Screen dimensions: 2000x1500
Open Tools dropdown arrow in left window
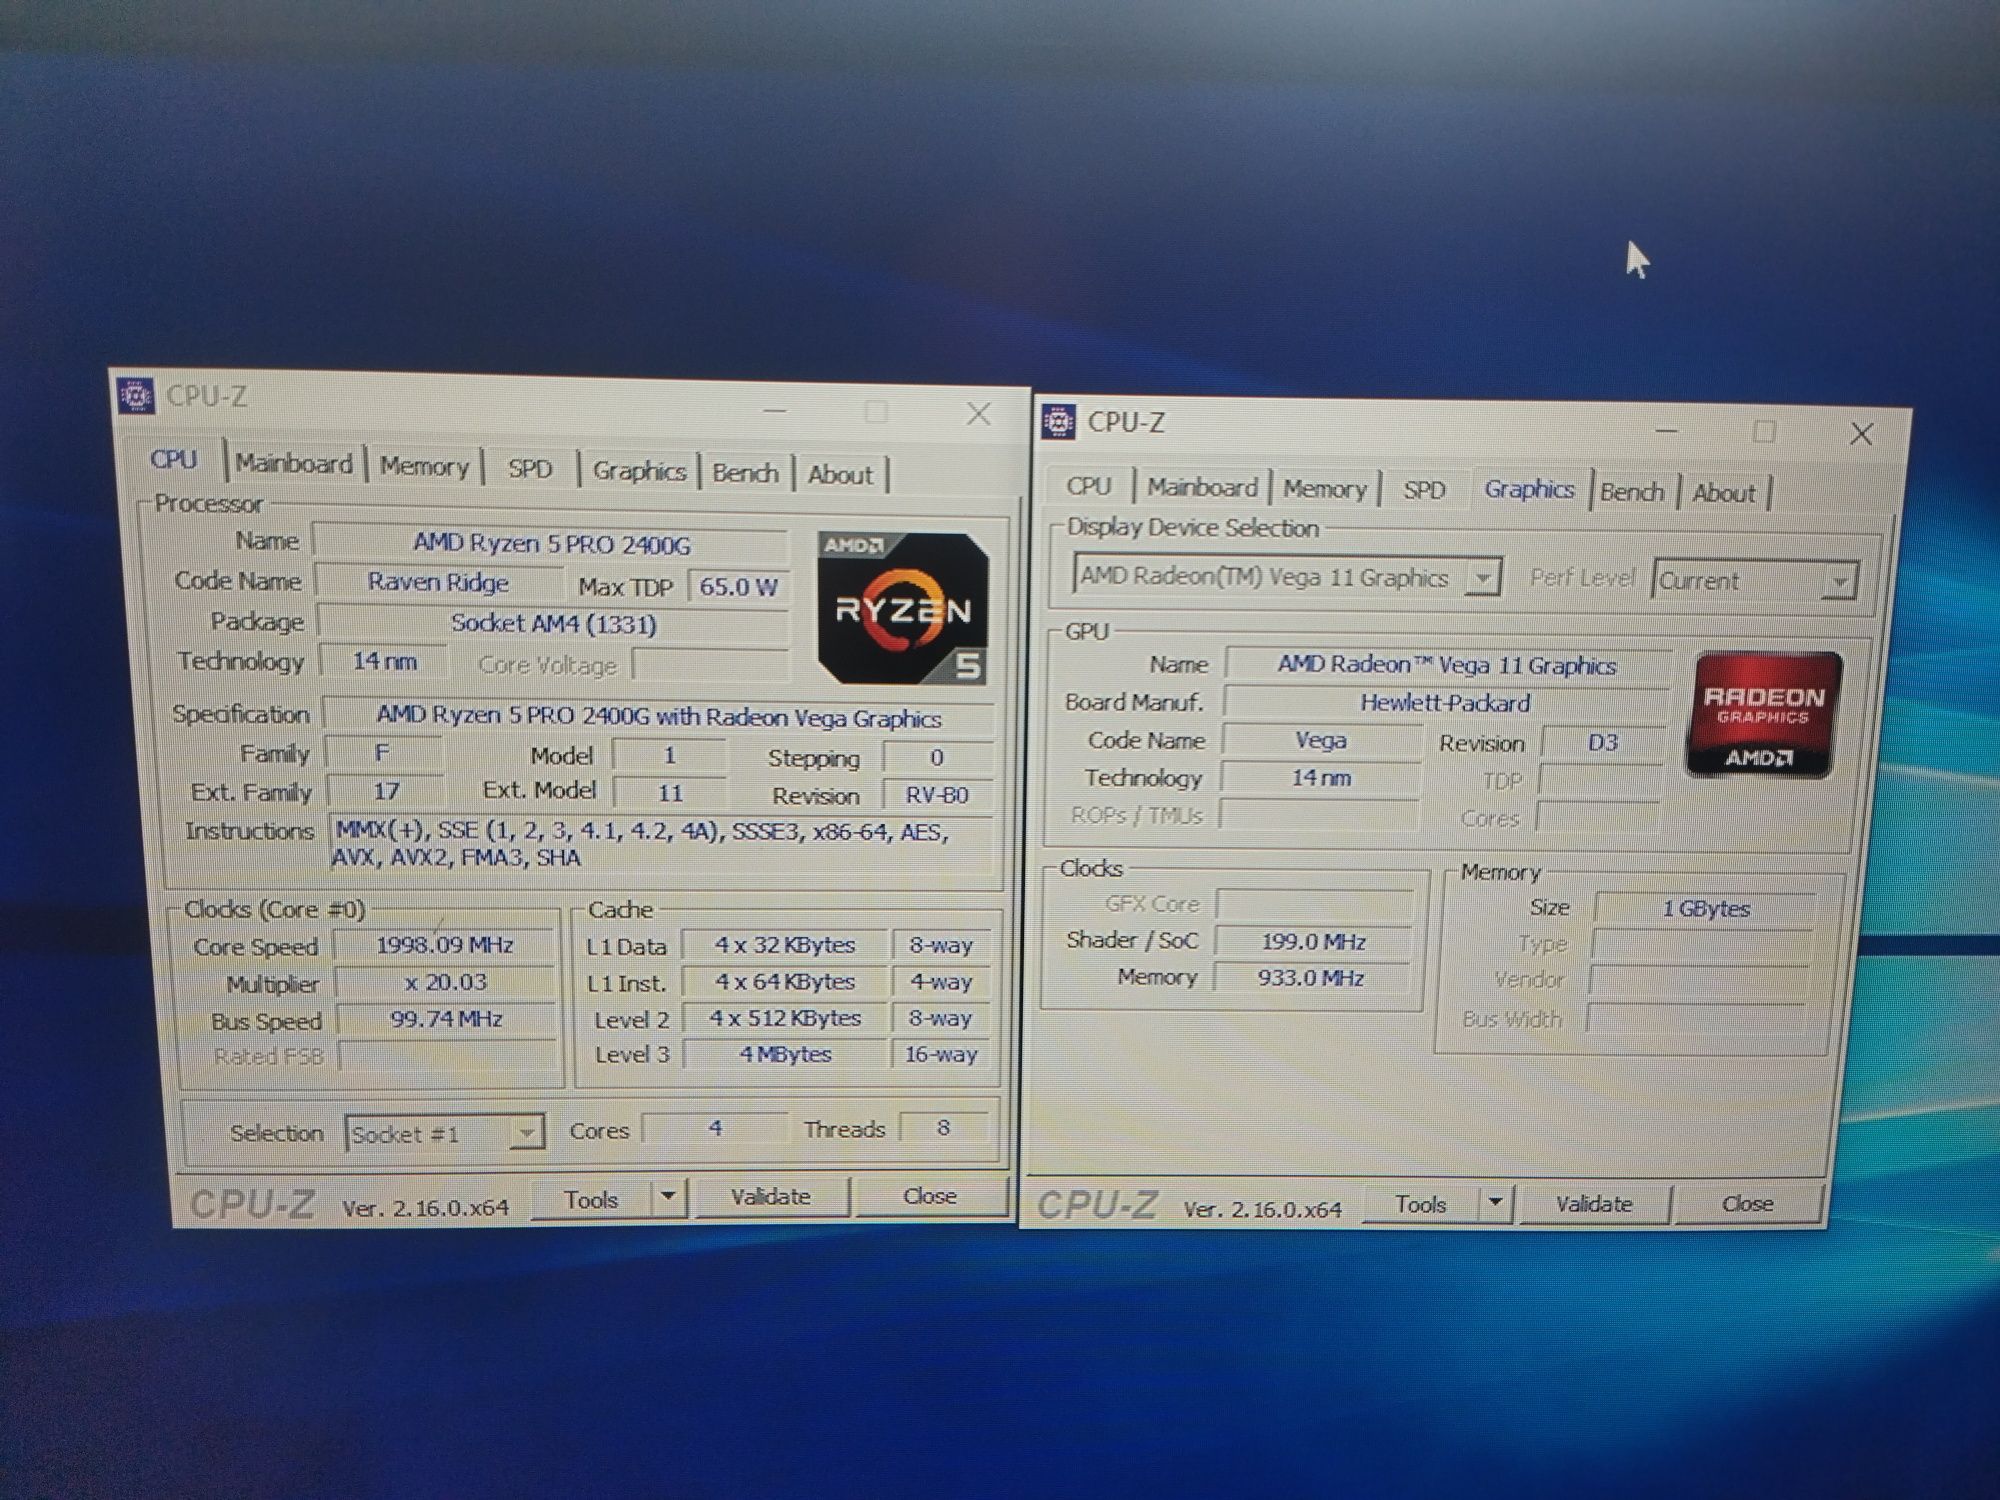click(x=669, y=1197)
